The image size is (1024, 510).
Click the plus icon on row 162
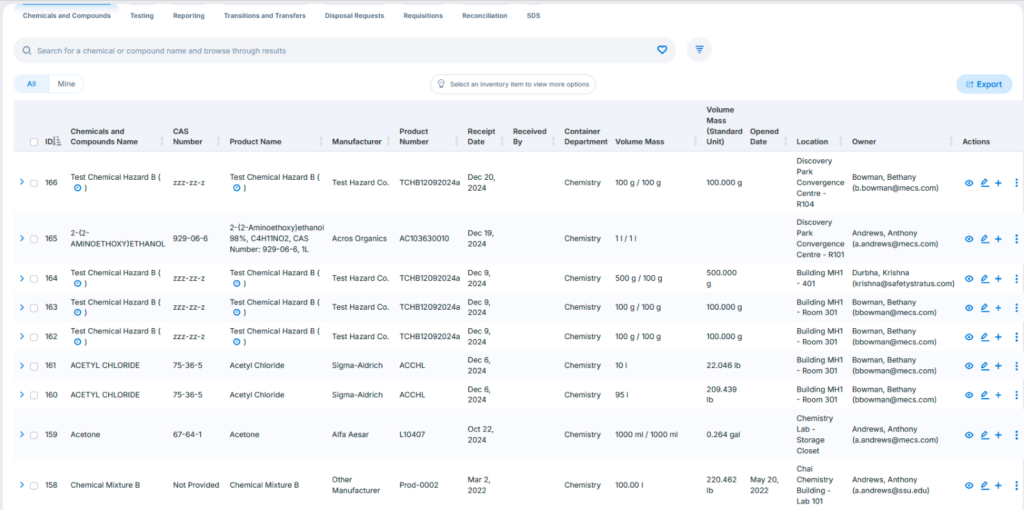(998, 336)
